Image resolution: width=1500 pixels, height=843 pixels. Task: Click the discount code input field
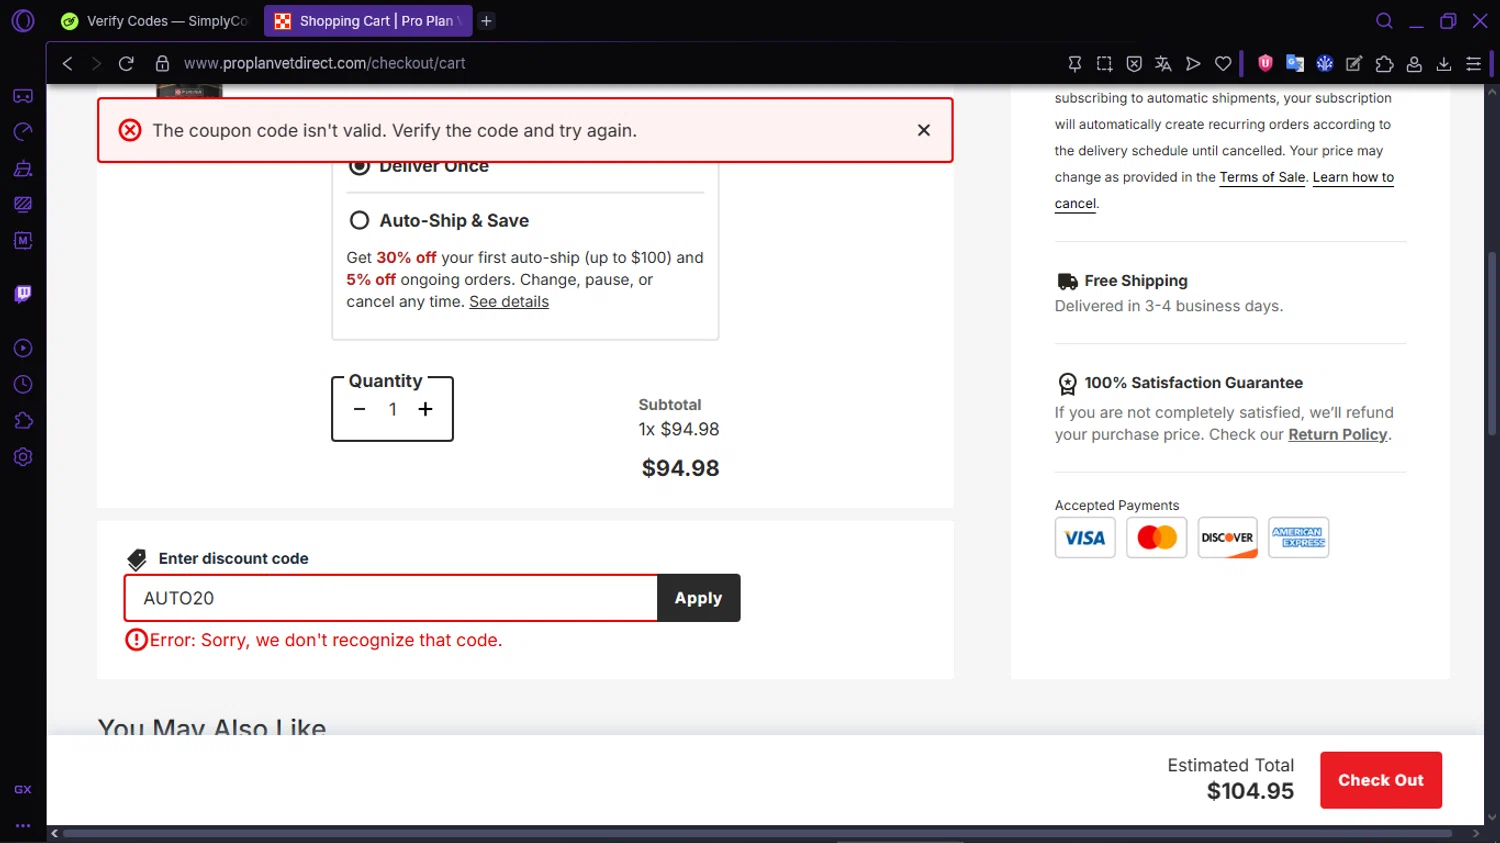coord(391,598)
